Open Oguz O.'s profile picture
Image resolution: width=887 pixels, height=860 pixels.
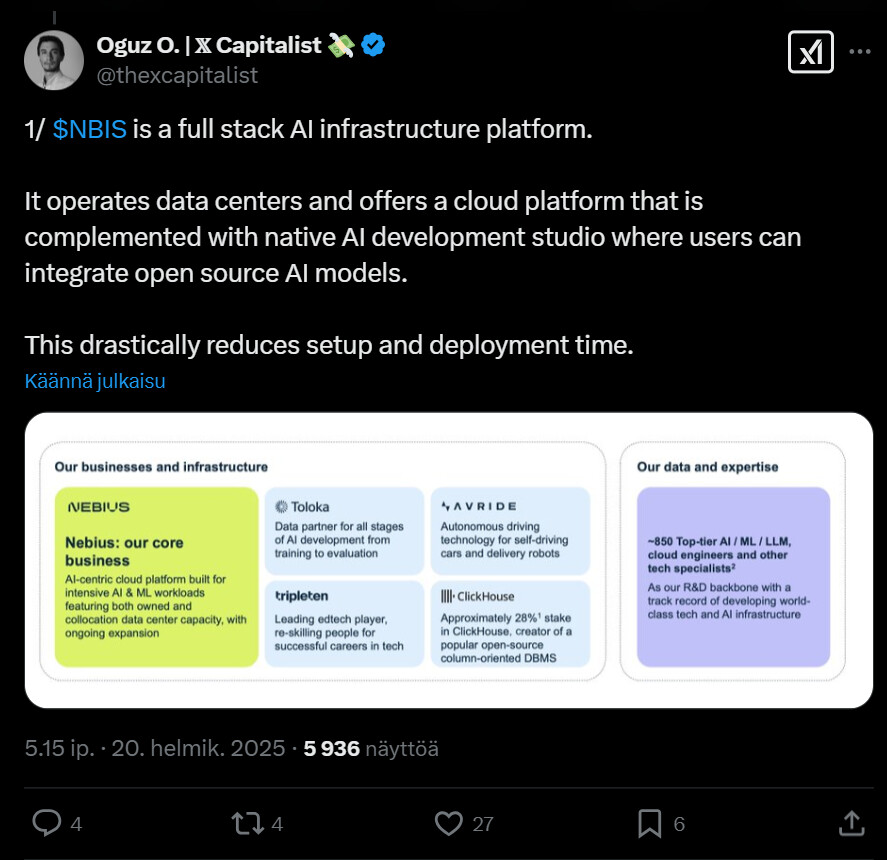pos(54,60)
